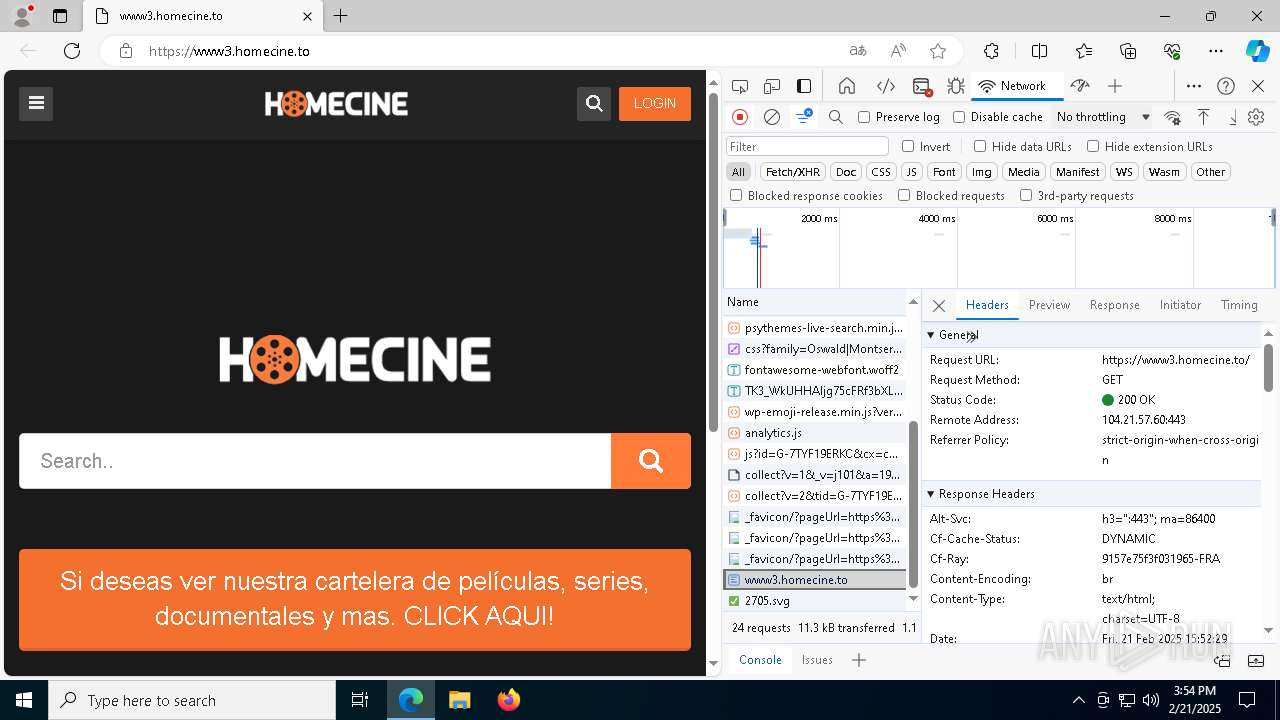
Task: Open DevTools help icon
Action: coord(1226,86)
